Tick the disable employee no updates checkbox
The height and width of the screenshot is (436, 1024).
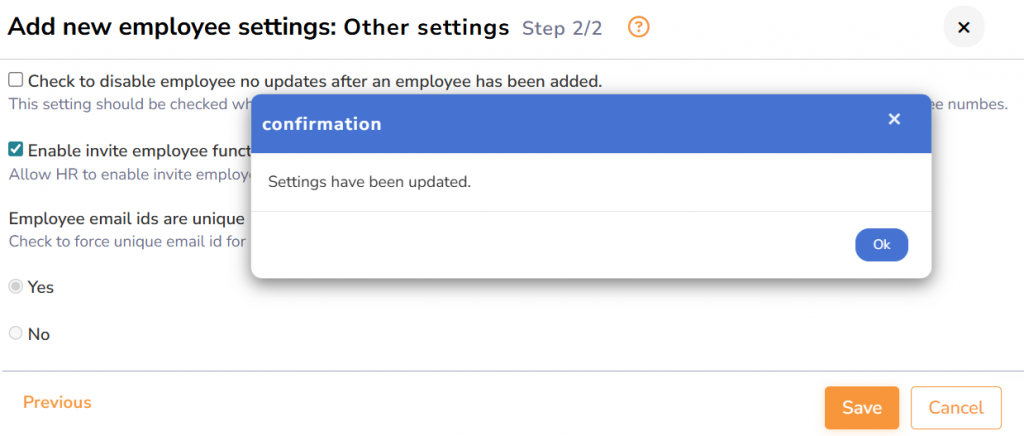16,80
